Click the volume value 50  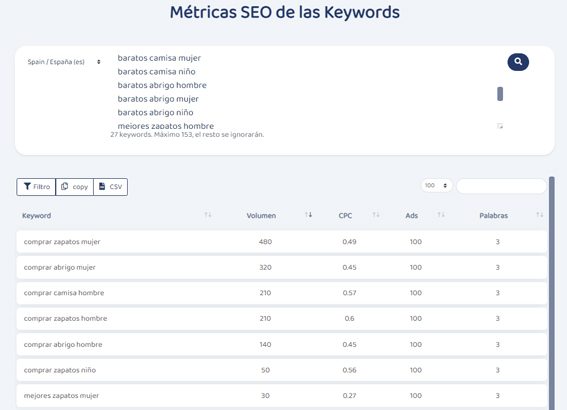(265, 370)
